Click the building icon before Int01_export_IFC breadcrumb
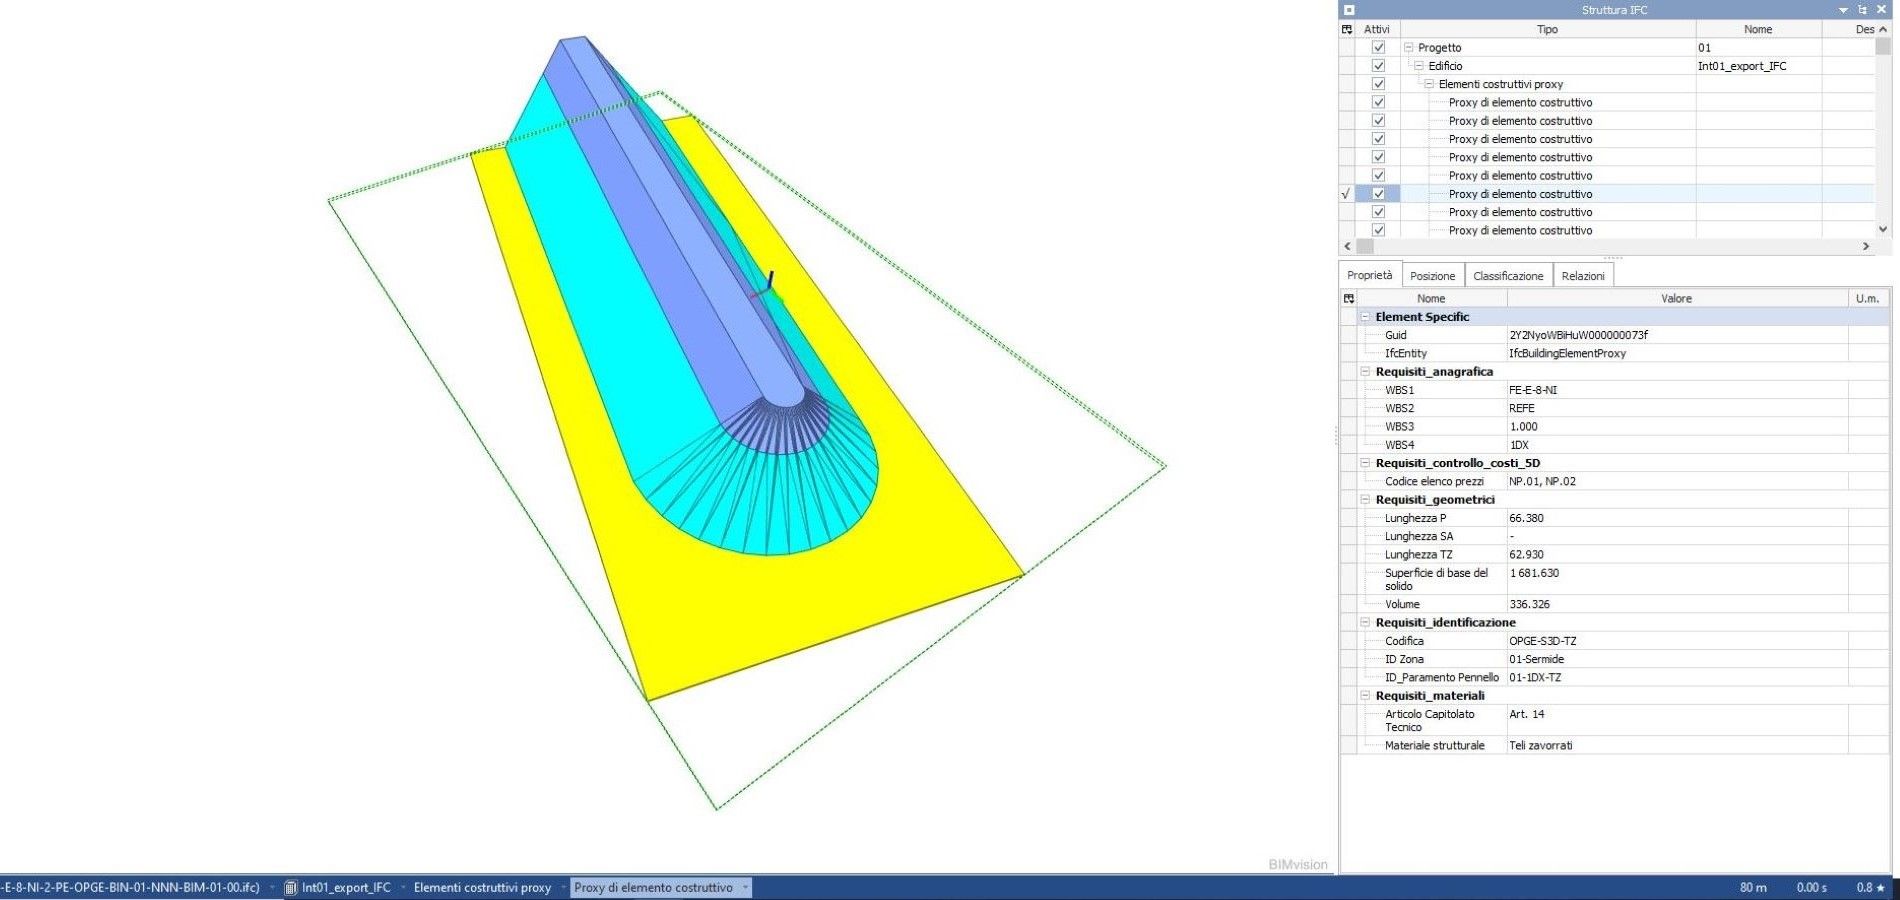This screenshot has height=900, width=1900. click(291, 887)
